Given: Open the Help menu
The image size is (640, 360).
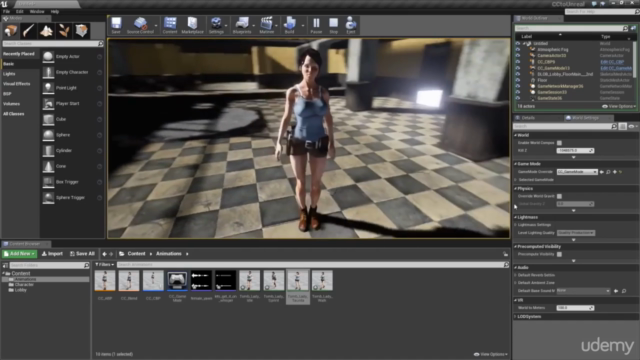Looking at the screenshot, I should (55, 11).
